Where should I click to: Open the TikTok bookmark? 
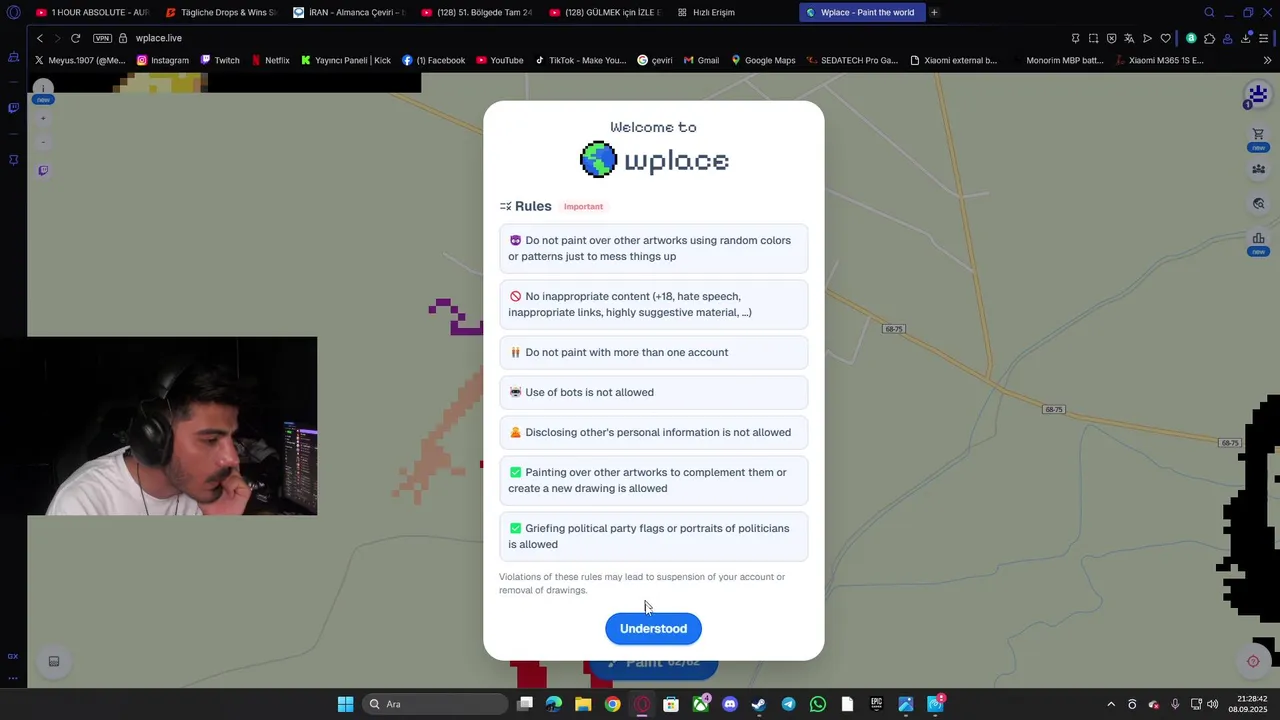[581, 60]
